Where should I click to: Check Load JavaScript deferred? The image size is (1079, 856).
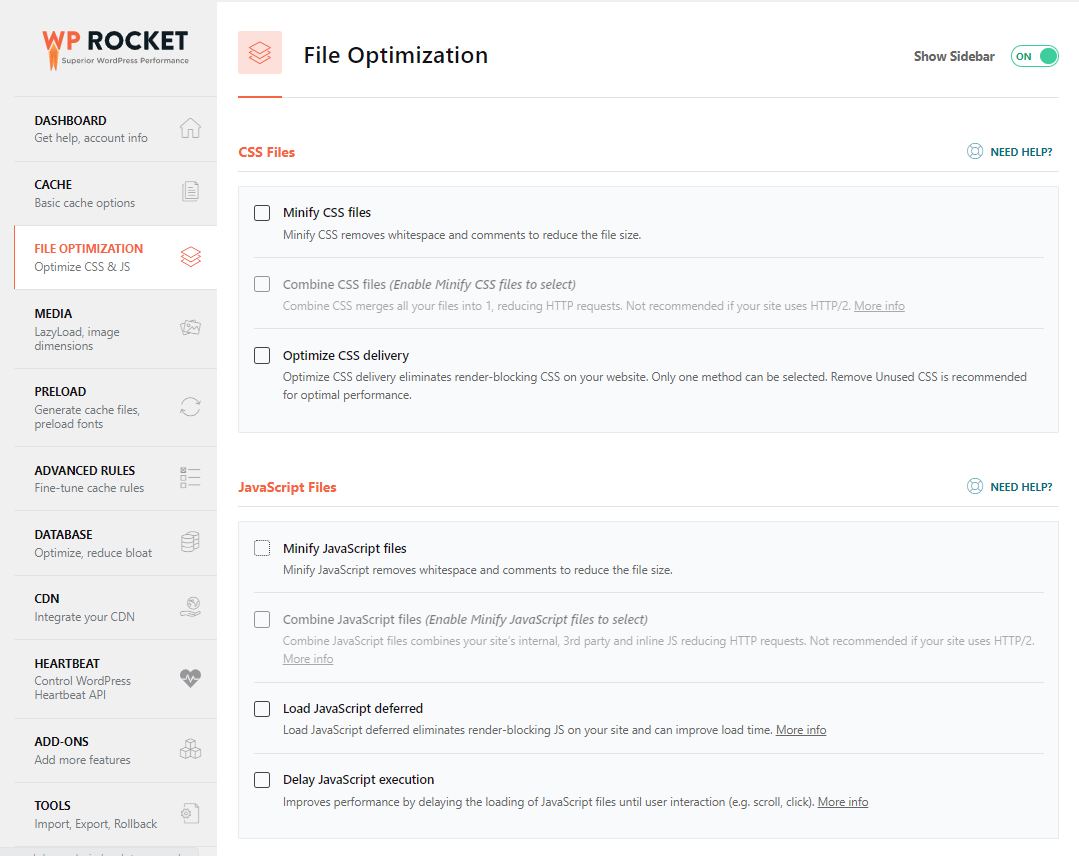[x=262, y=708]
